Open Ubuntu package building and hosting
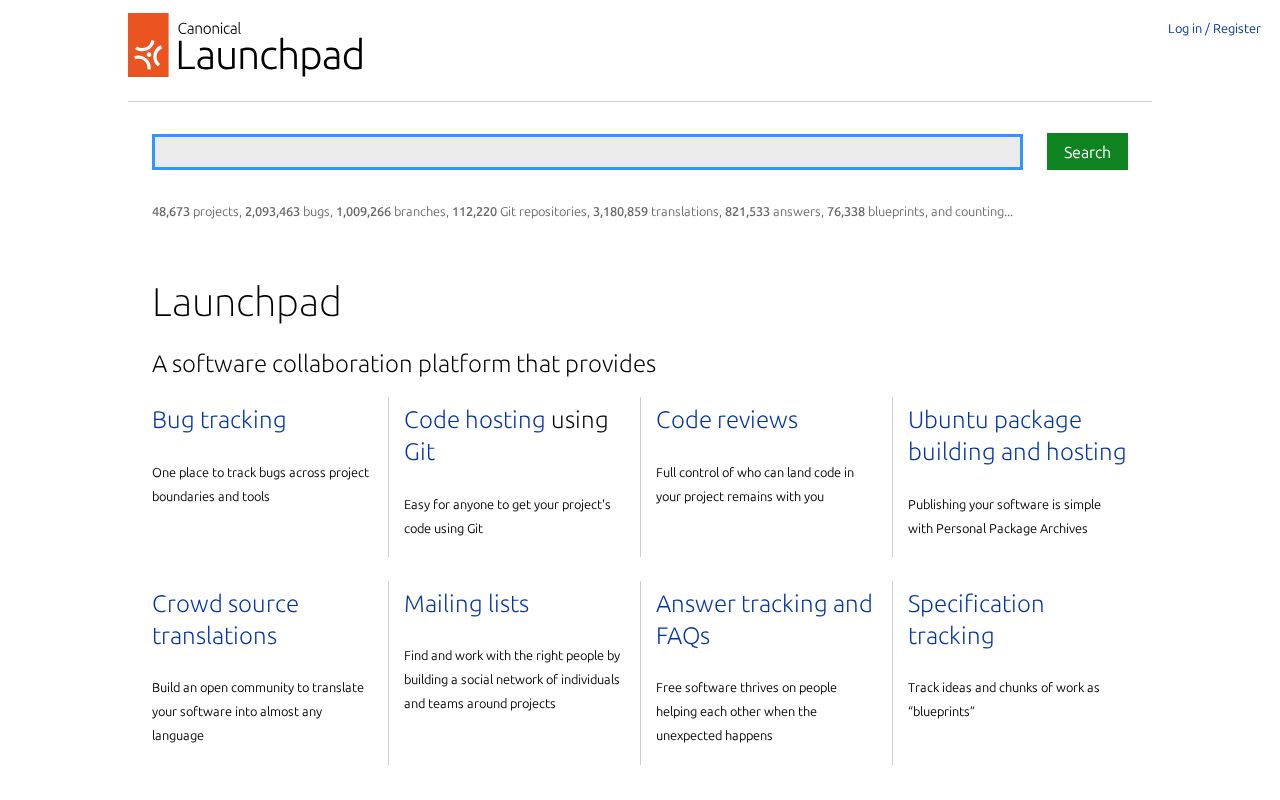Screen dimensions: 1280x800 pos(1016,435)
